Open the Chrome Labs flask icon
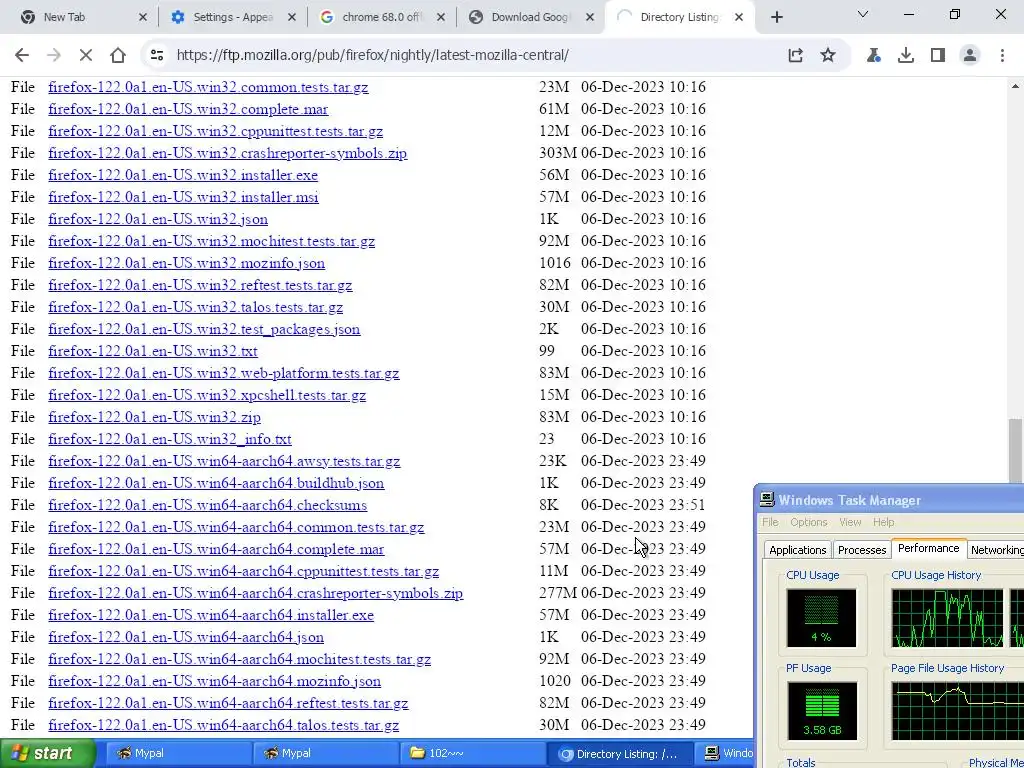Image resolution: width=1024 pixels, height=768 pixels. click(x=874, y=56)
